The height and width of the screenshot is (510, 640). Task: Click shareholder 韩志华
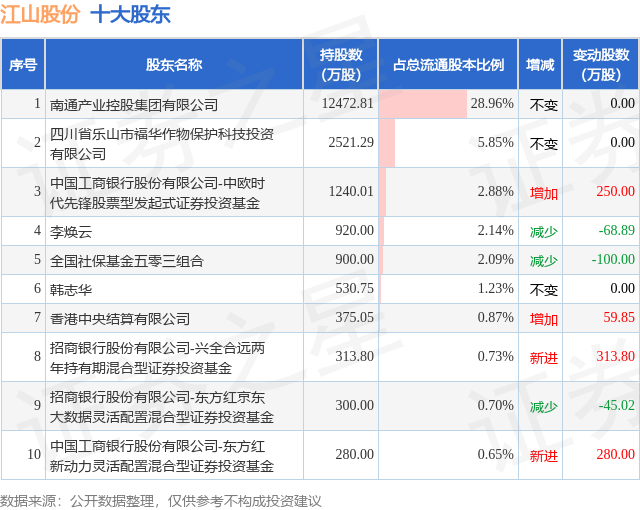(71, 290)
